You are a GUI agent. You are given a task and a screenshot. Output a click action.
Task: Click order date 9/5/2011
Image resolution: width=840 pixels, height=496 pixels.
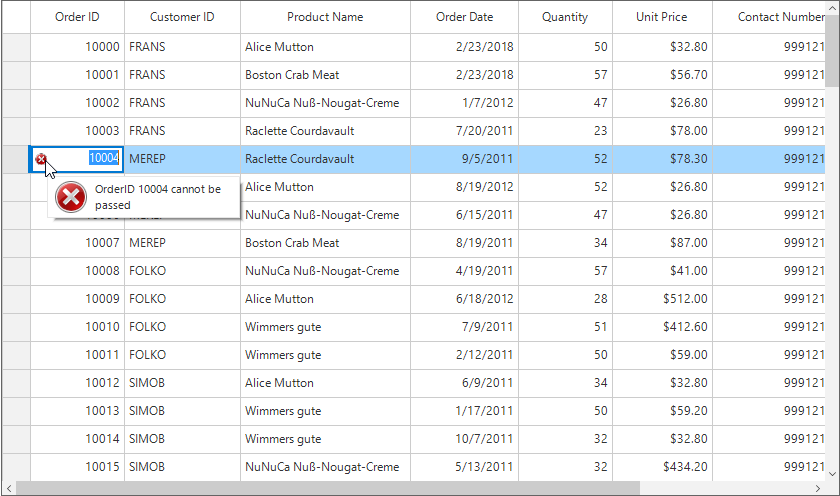(464, 159)
